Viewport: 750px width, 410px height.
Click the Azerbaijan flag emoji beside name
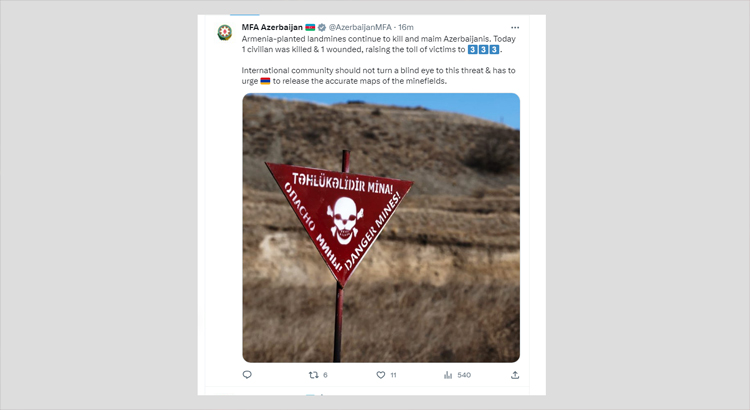click(310, 27)
